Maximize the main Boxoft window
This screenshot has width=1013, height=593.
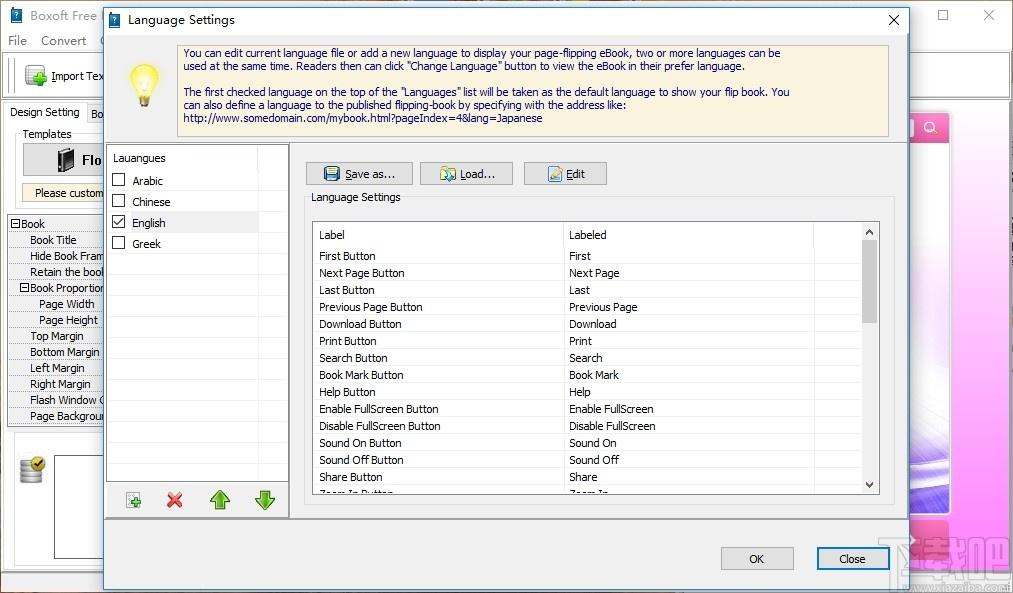(943, 15)
